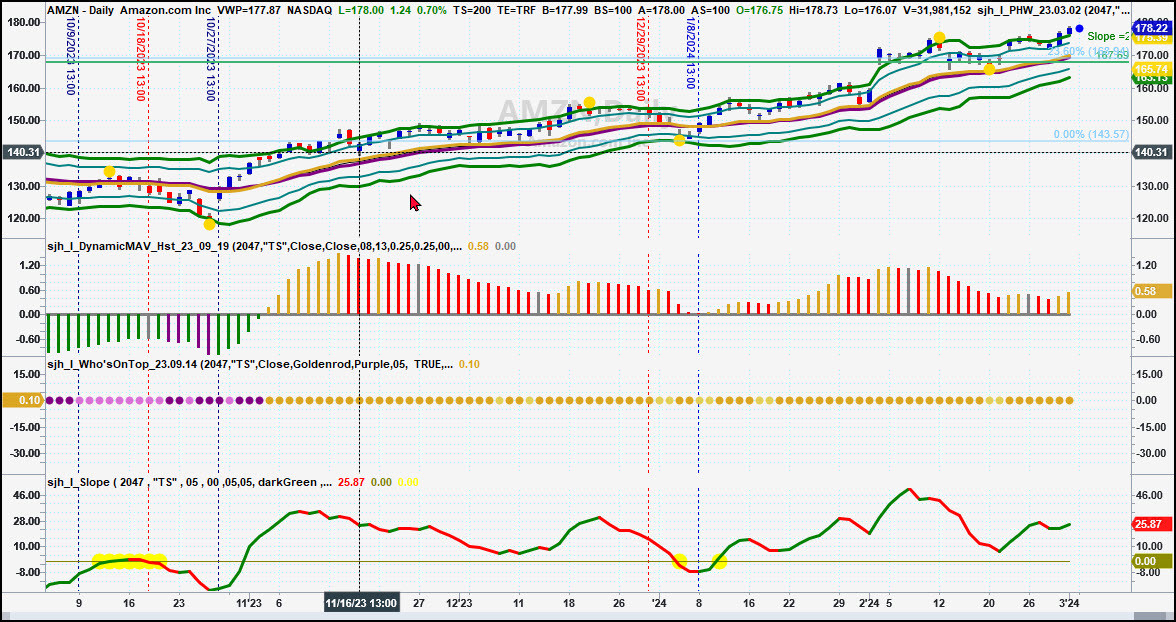1176x622 pixels.
Task: Click the olive 0.00 slope axis marker
Action: pos(1150,561)
